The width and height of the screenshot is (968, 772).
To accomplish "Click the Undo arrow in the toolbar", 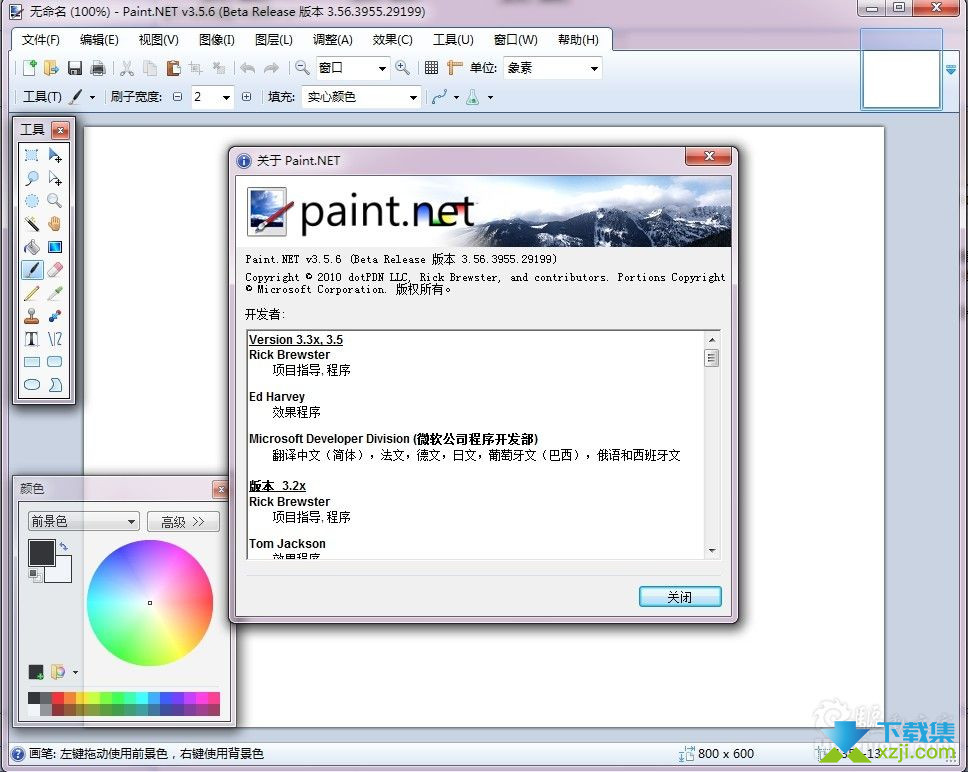I will 248,68.
